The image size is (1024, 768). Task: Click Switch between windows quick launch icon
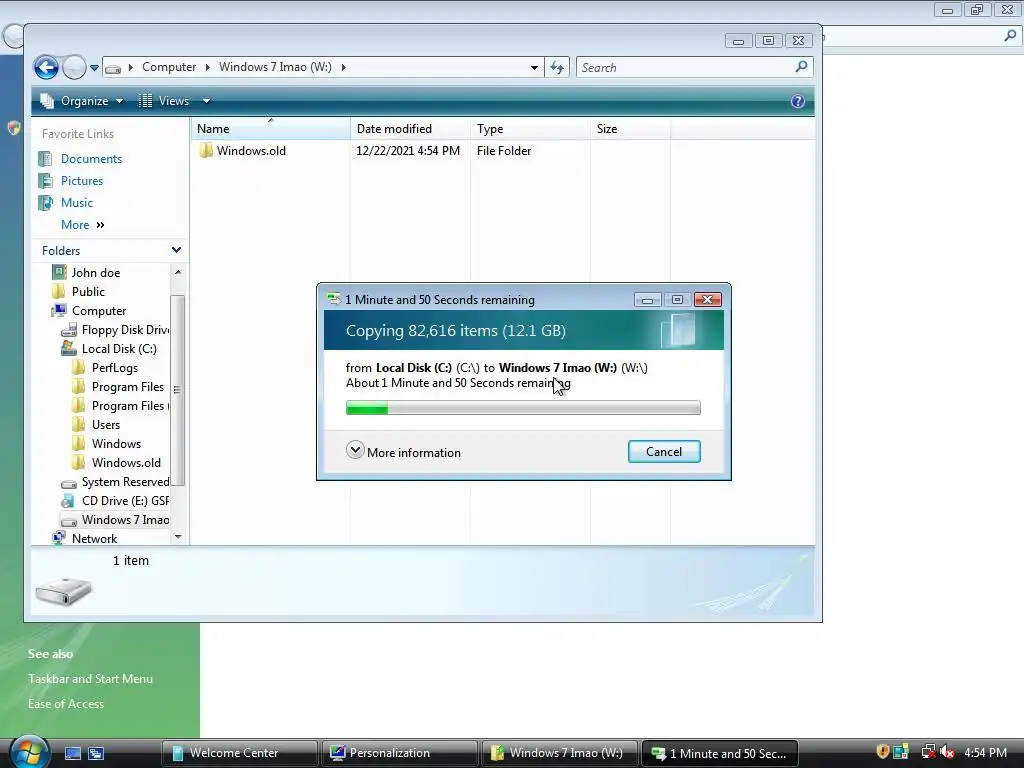point(96,753)
